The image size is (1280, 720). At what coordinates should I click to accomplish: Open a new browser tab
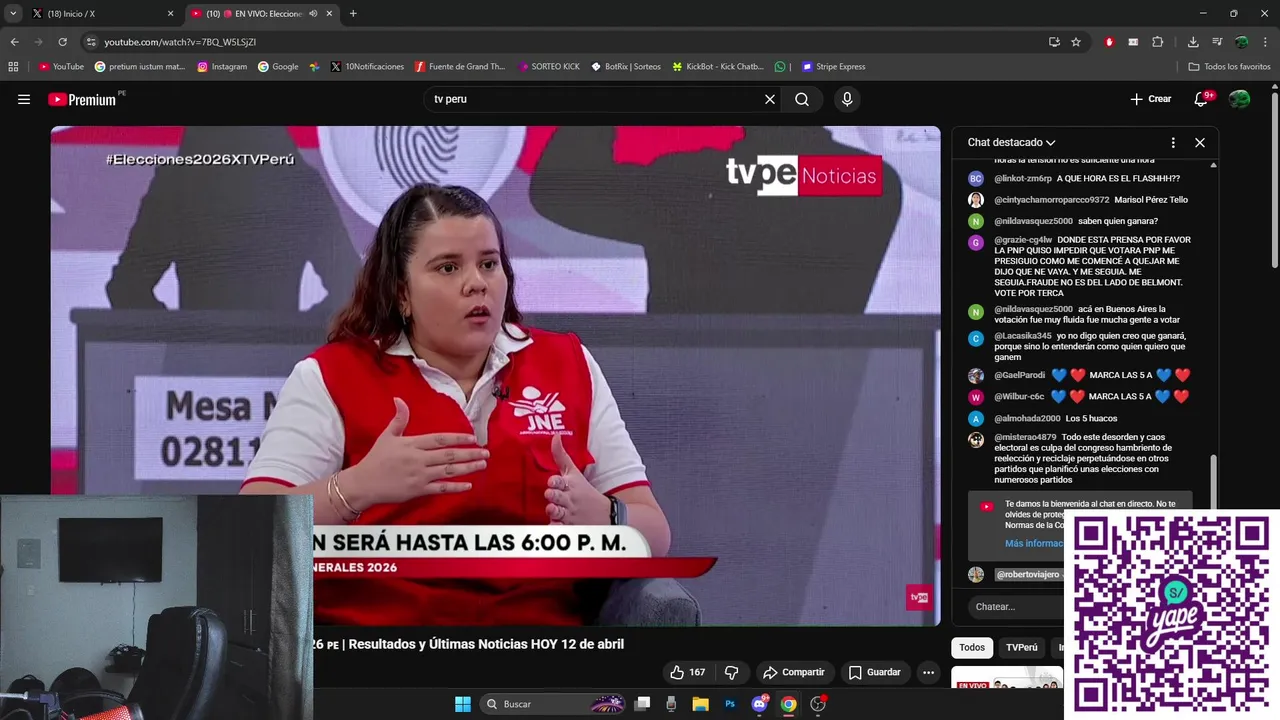click(x=353, y=14)
